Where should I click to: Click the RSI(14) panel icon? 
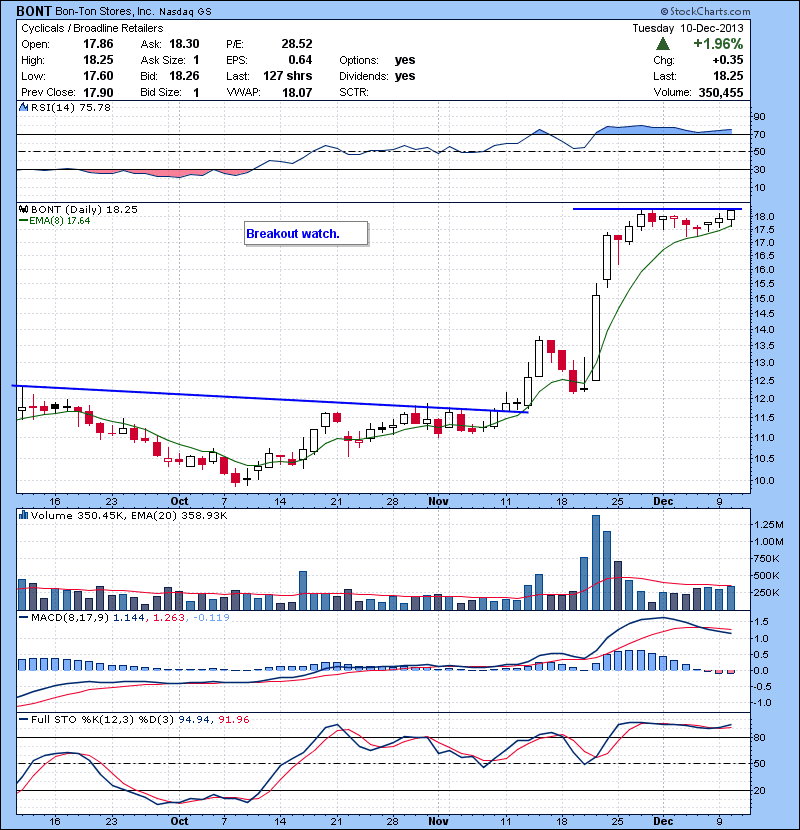[x=23, y=107]
